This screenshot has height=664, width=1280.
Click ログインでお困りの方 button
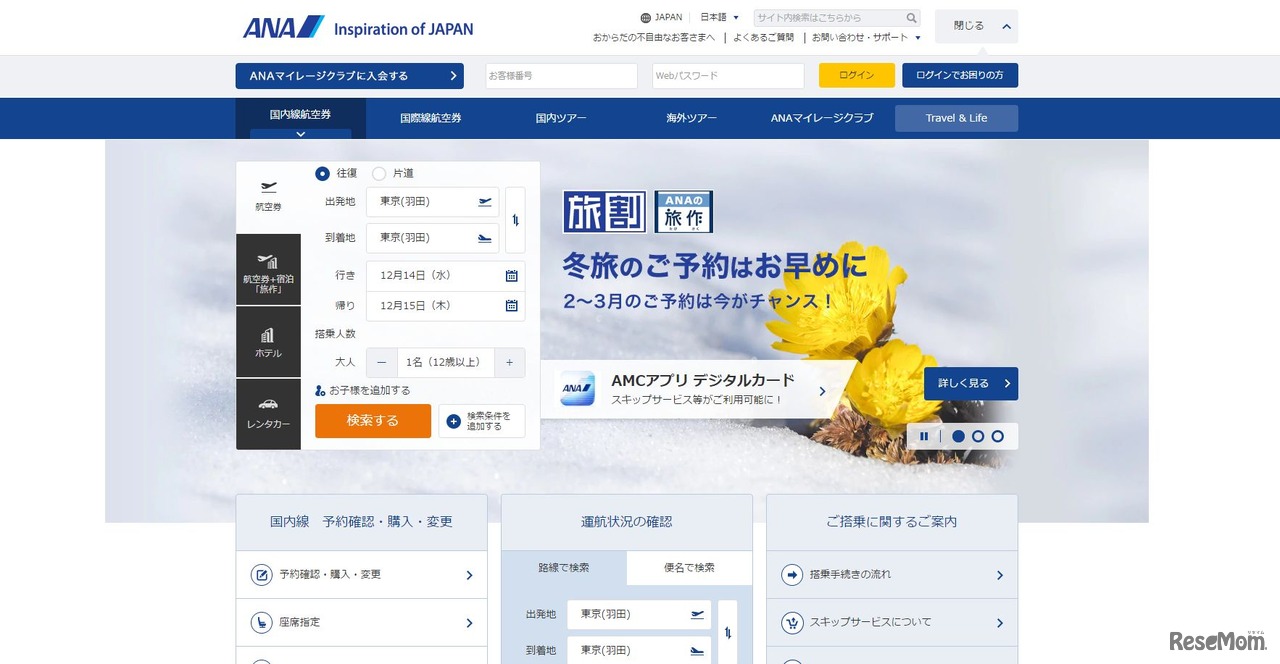tap(960, 76)
